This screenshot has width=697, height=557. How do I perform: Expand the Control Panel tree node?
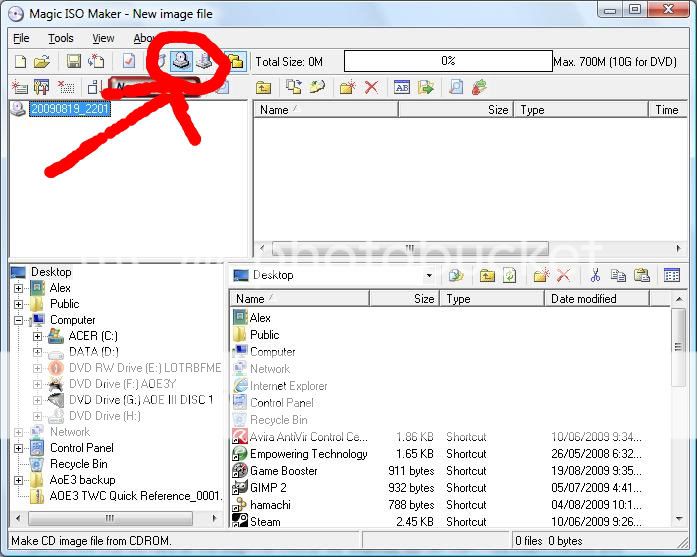(18, 448)
